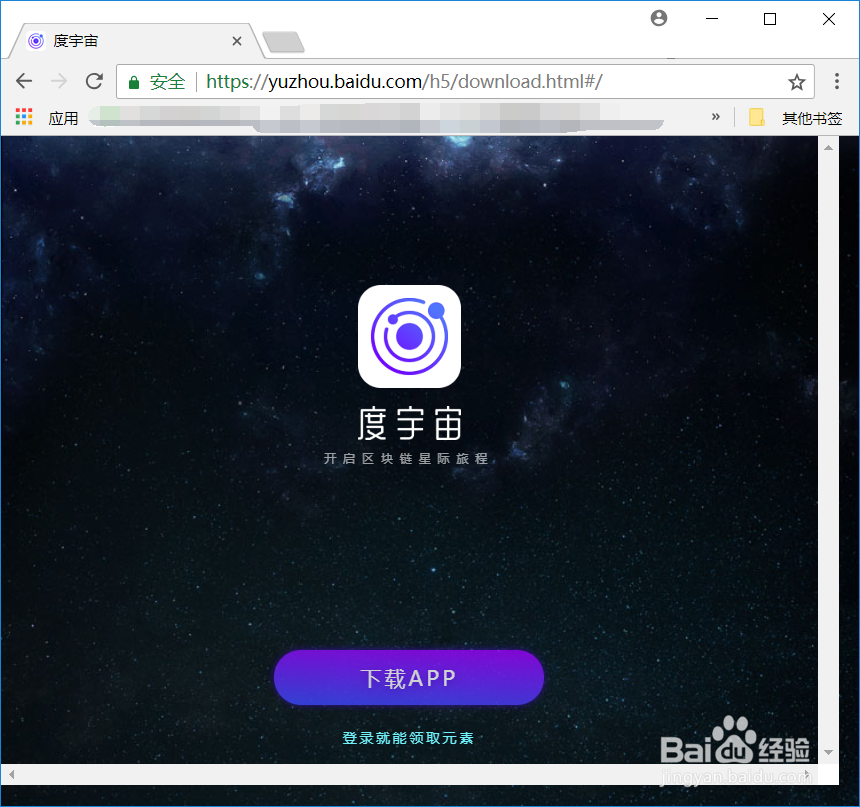Close the 度宇宙 tab
Screen dimensions: 860x807
pyautogui.click(x=236, y=41)
